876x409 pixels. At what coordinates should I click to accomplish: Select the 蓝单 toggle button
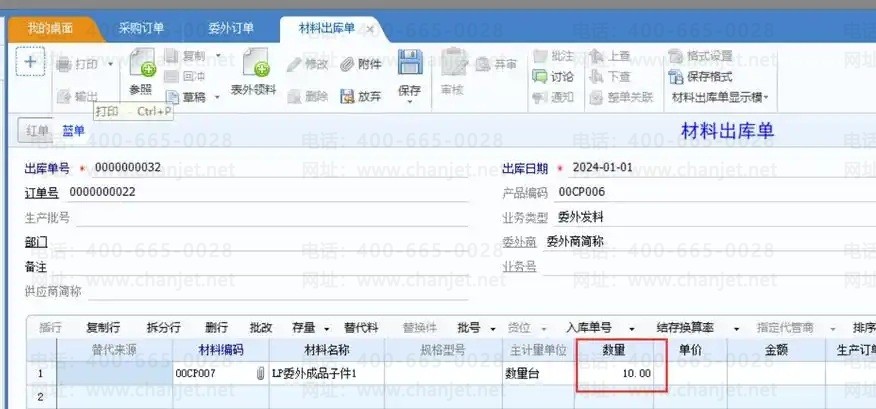[x=74, y=131]
